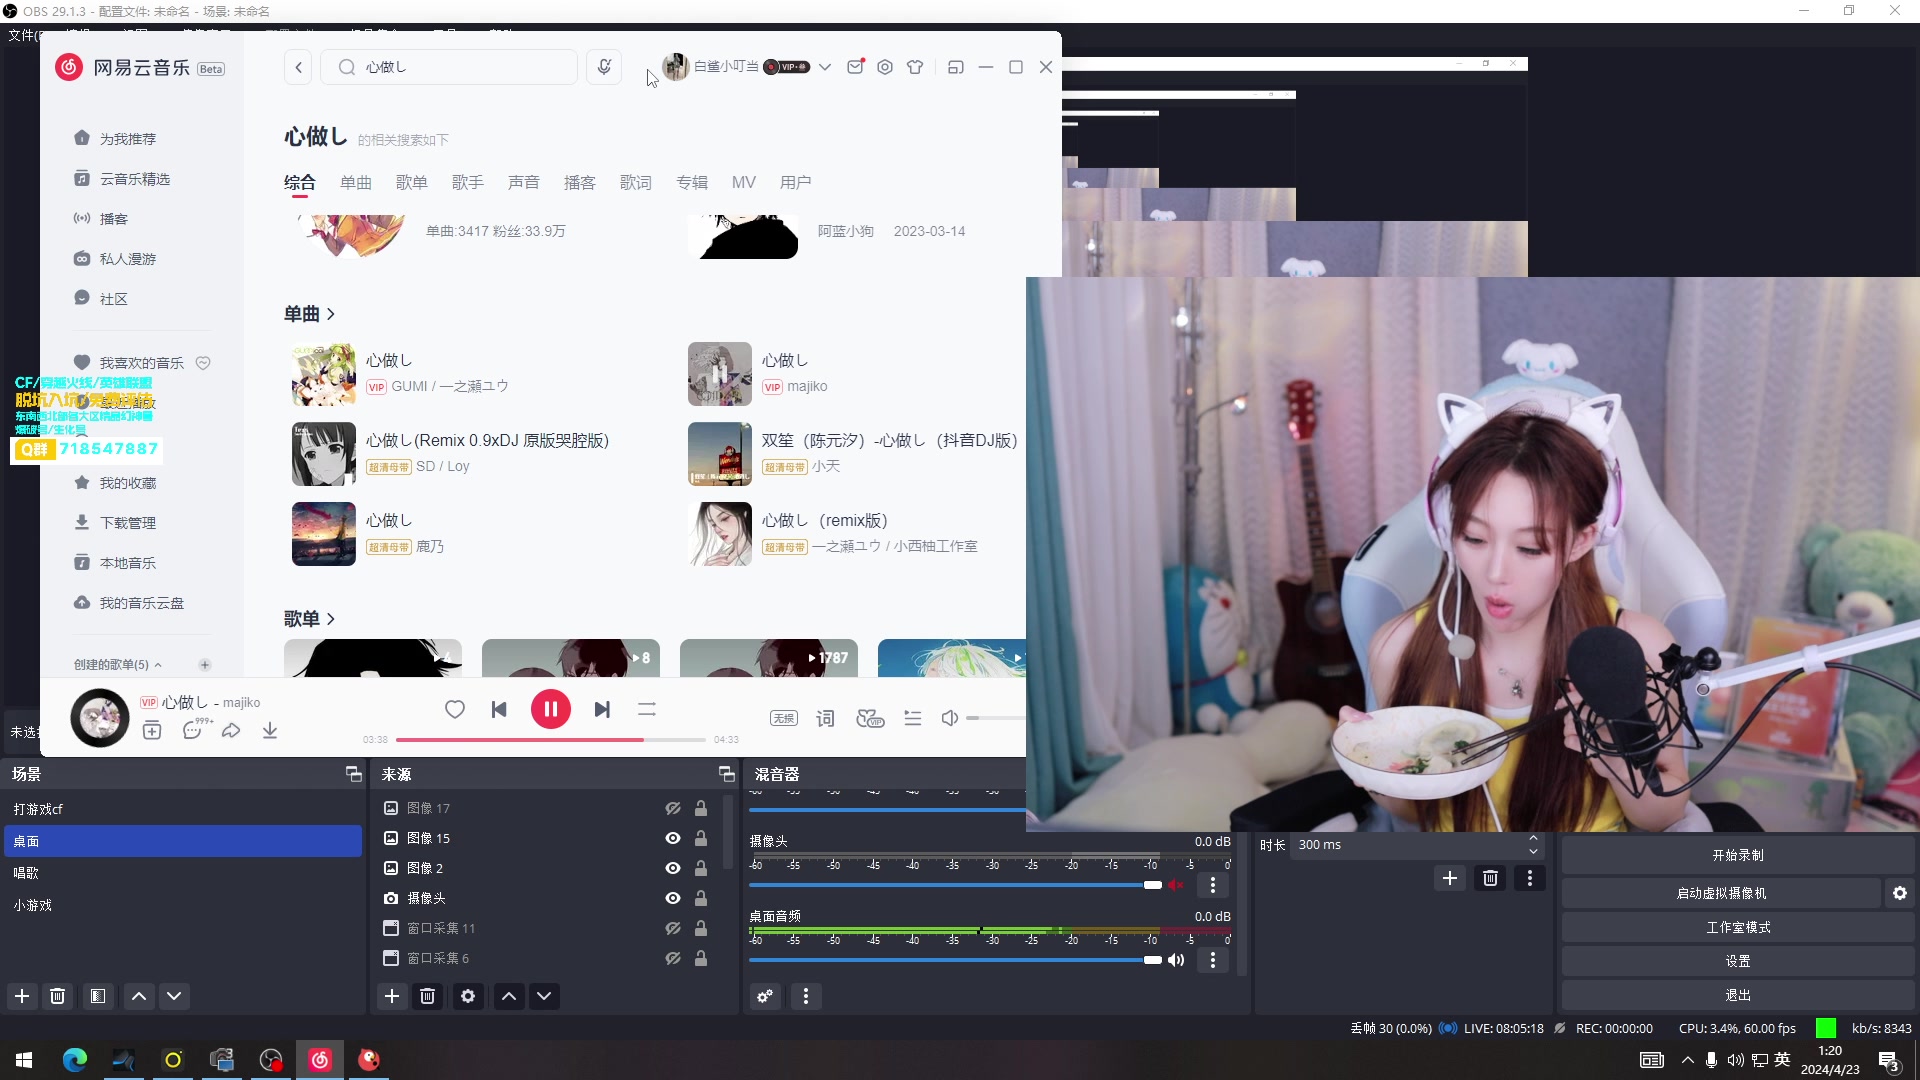This screenshot has height=1080, width=1920.
Task: Open NetEase settings hexagon icon
Action: point(885,67)
